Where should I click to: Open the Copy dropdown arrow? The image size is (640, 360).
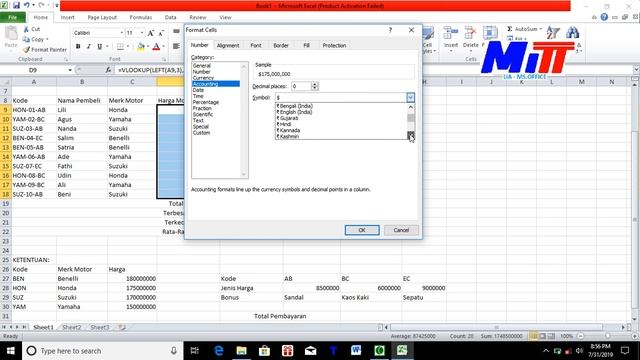click(x=47, y=40)
